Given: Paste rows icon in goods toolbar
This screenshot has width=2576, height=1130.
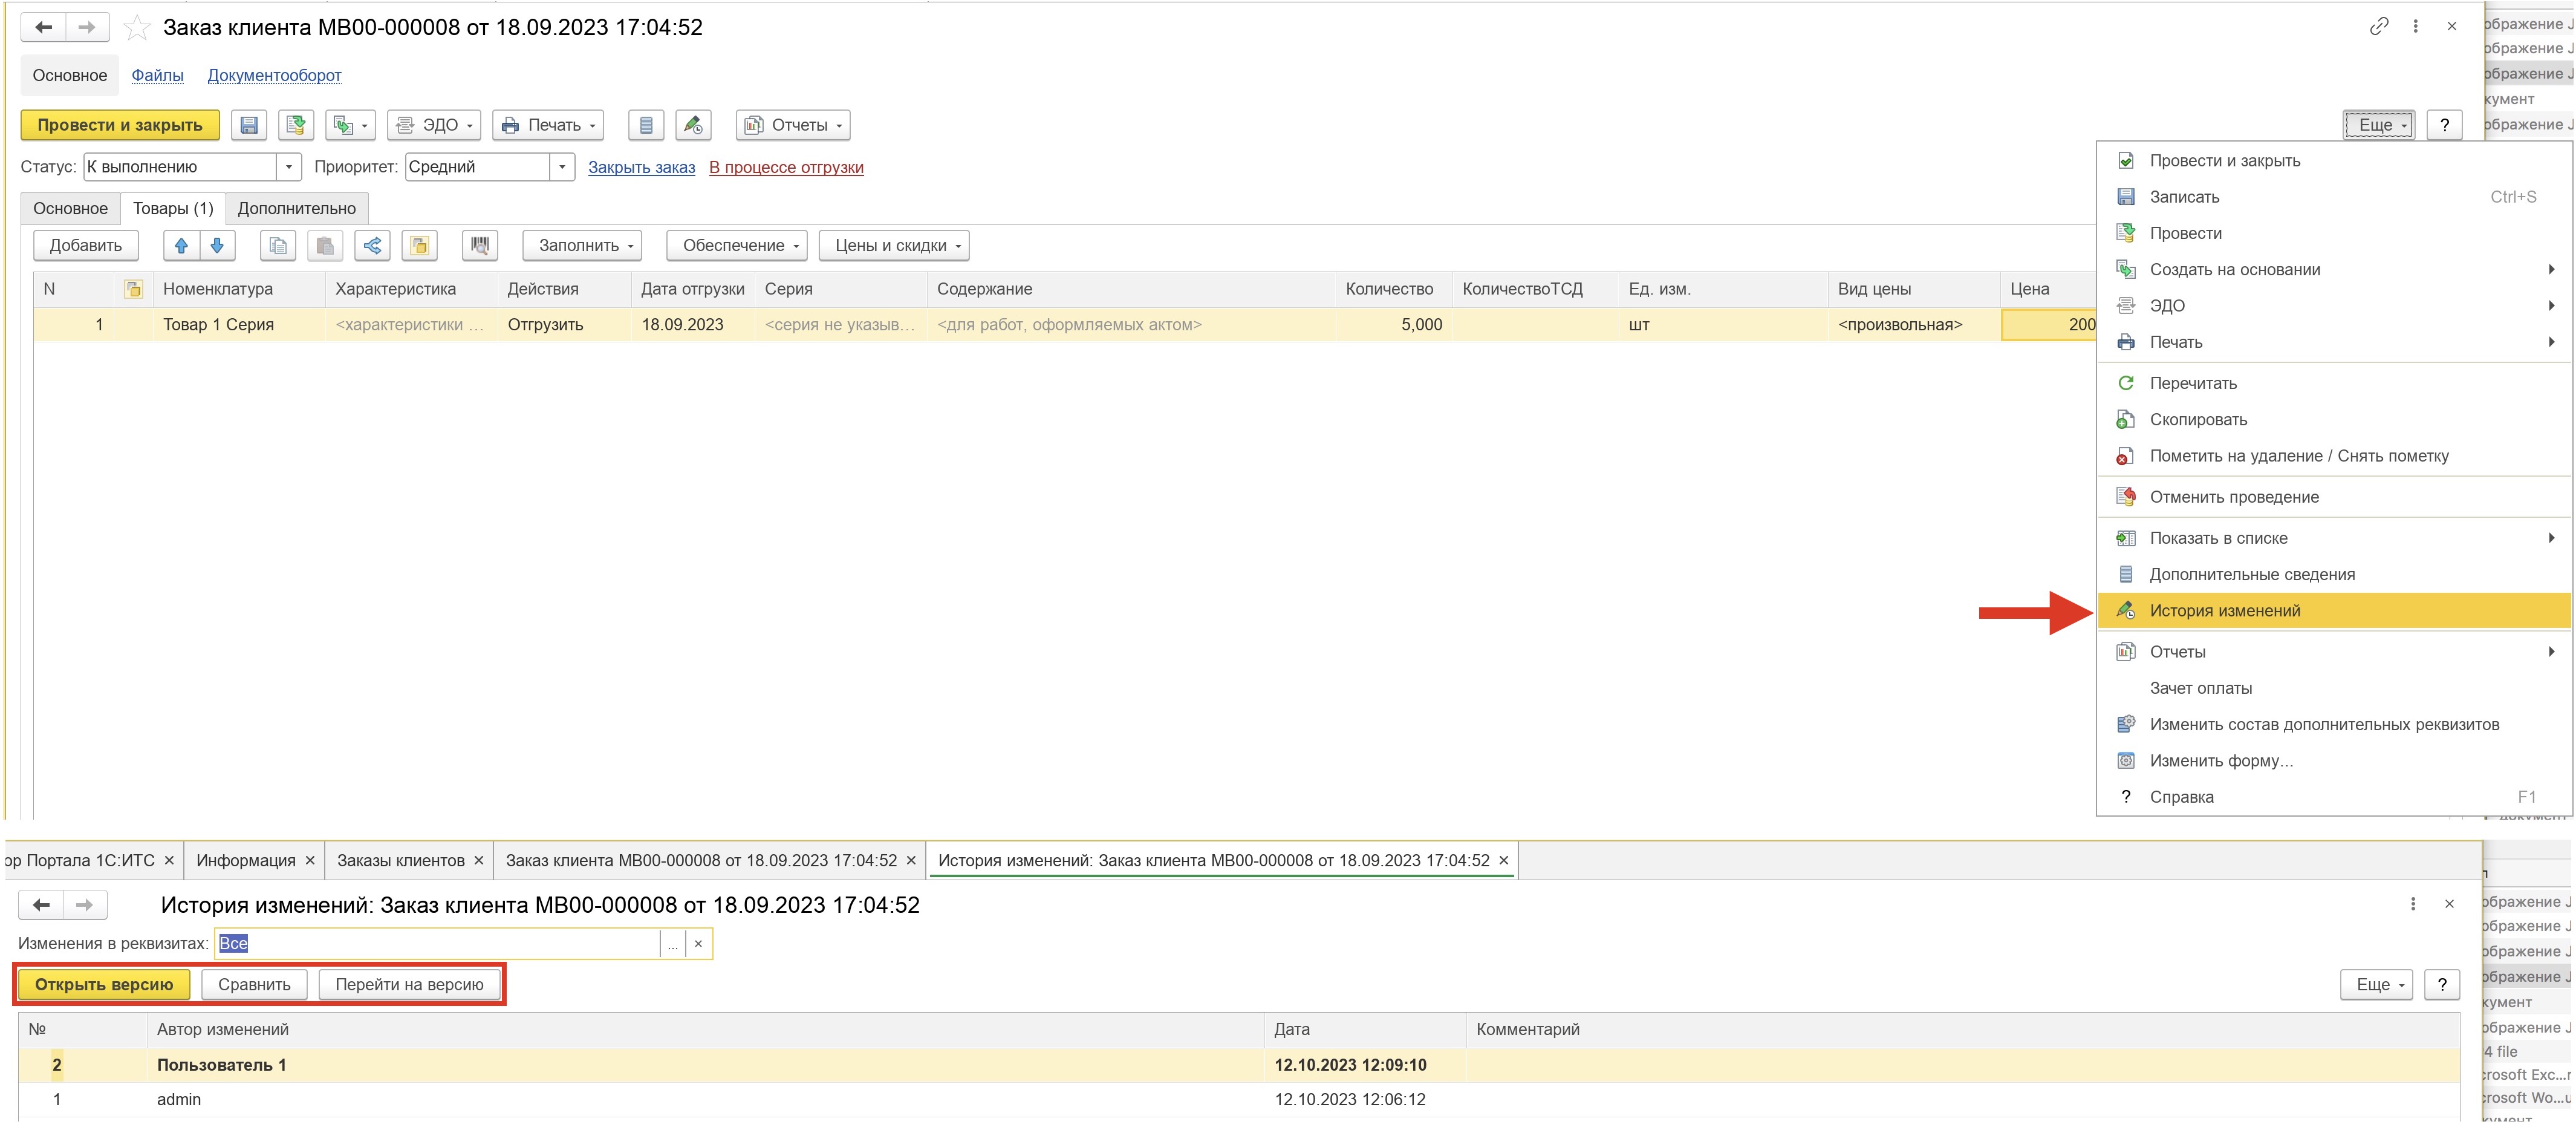Looking at the screenshot, I should click(325, 246).
